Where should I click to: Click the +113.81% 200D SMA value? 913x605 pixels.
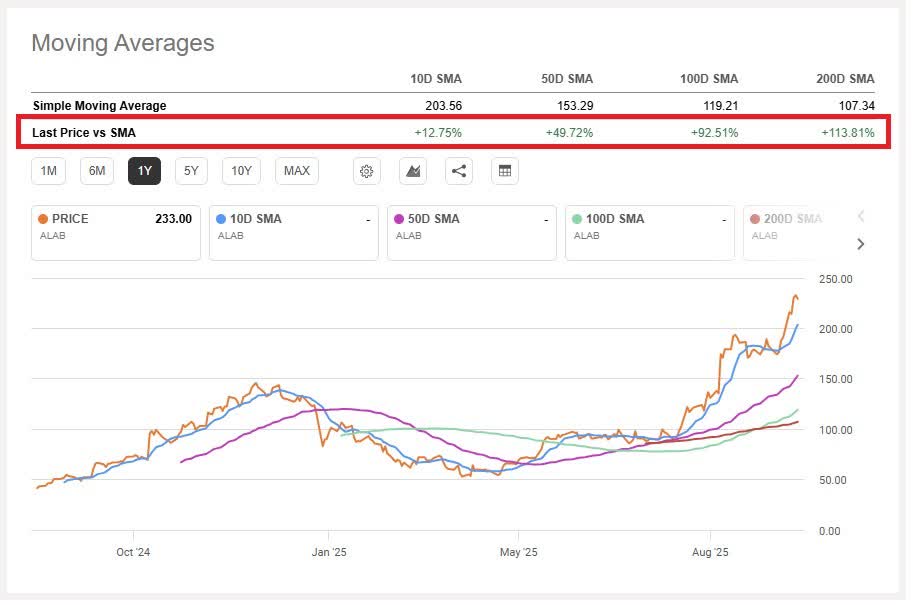pyautogui.click(x=844, y=131)
